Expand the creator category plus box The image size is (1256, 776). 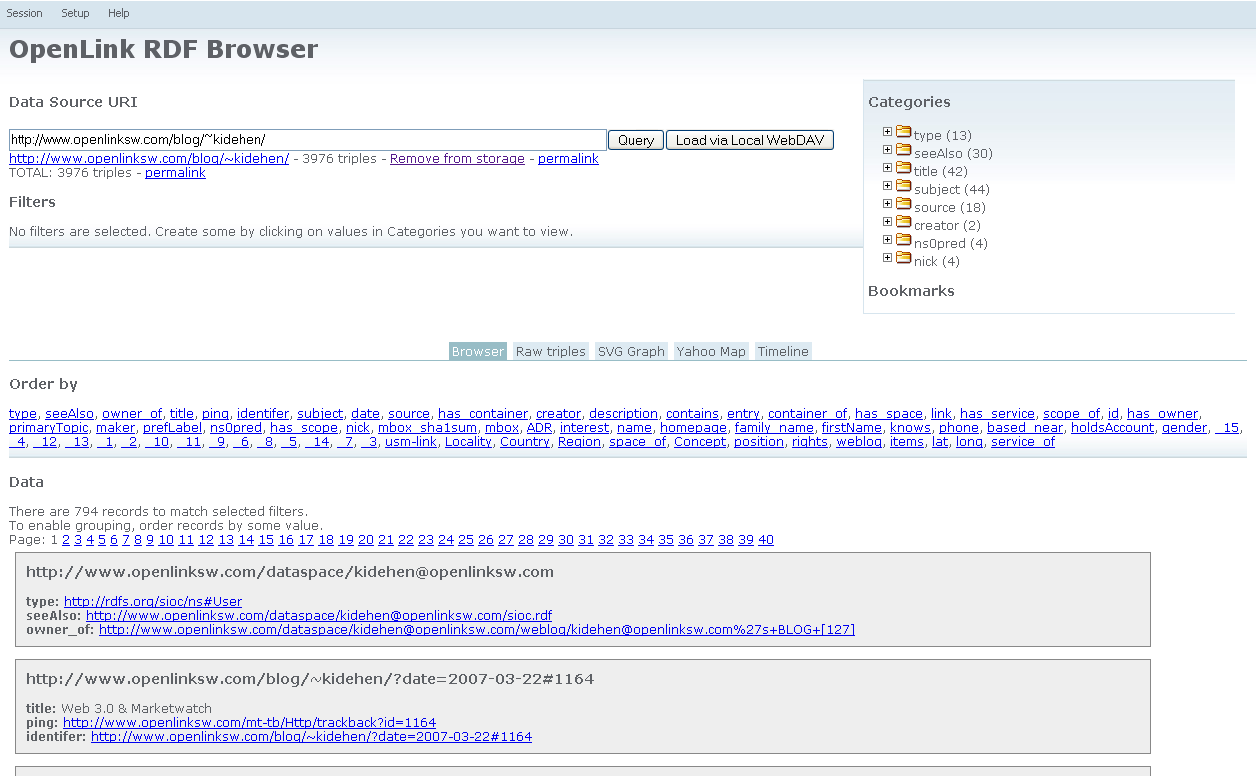(x=887, y=221)
